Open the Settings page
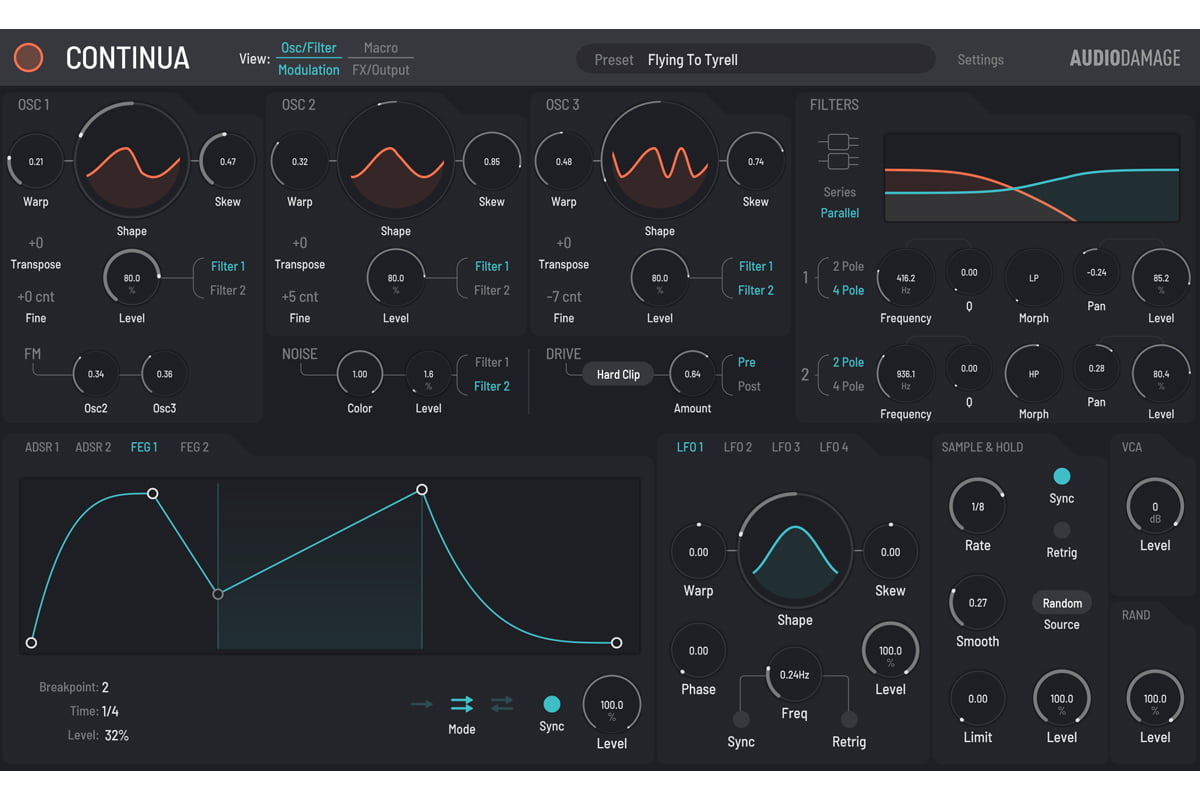 click(980, 59)
